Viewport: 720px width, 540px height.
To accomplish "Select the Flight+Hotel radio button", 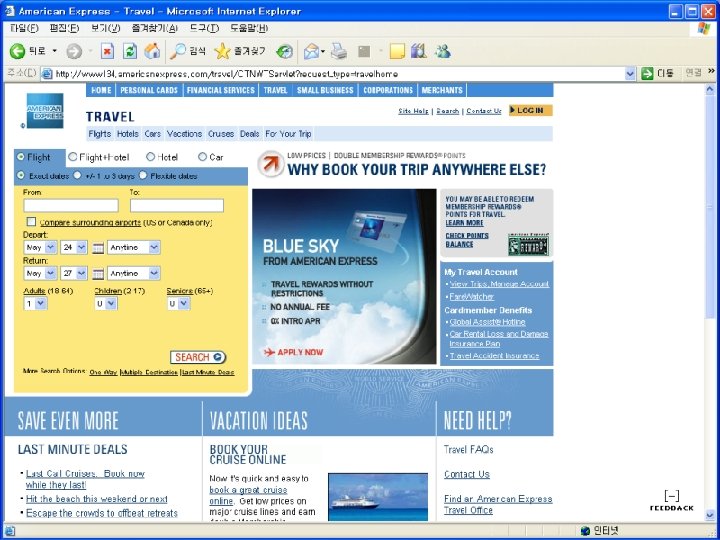I will pyautogui.click(x=73, y=157).
